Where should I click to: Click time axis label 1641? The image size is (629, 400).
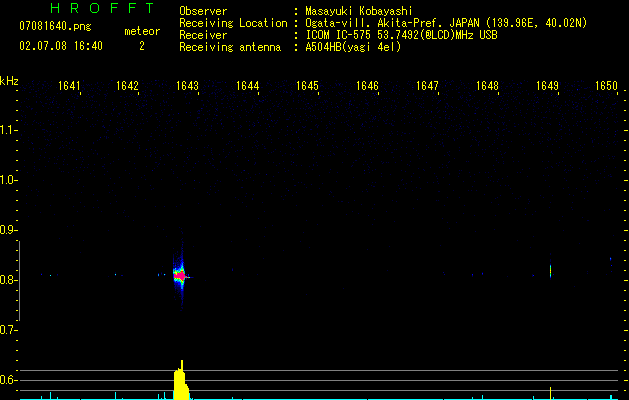(69, 86)
